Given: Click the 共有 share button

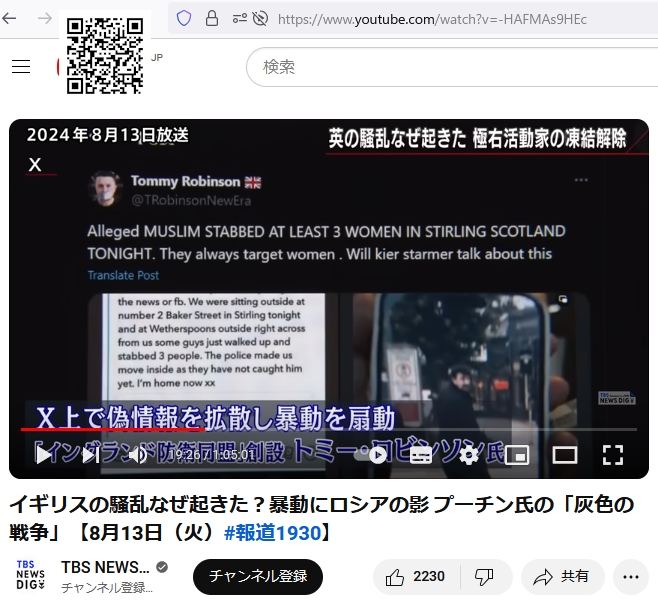Looking at the screenshot, I should coord(561,577).
